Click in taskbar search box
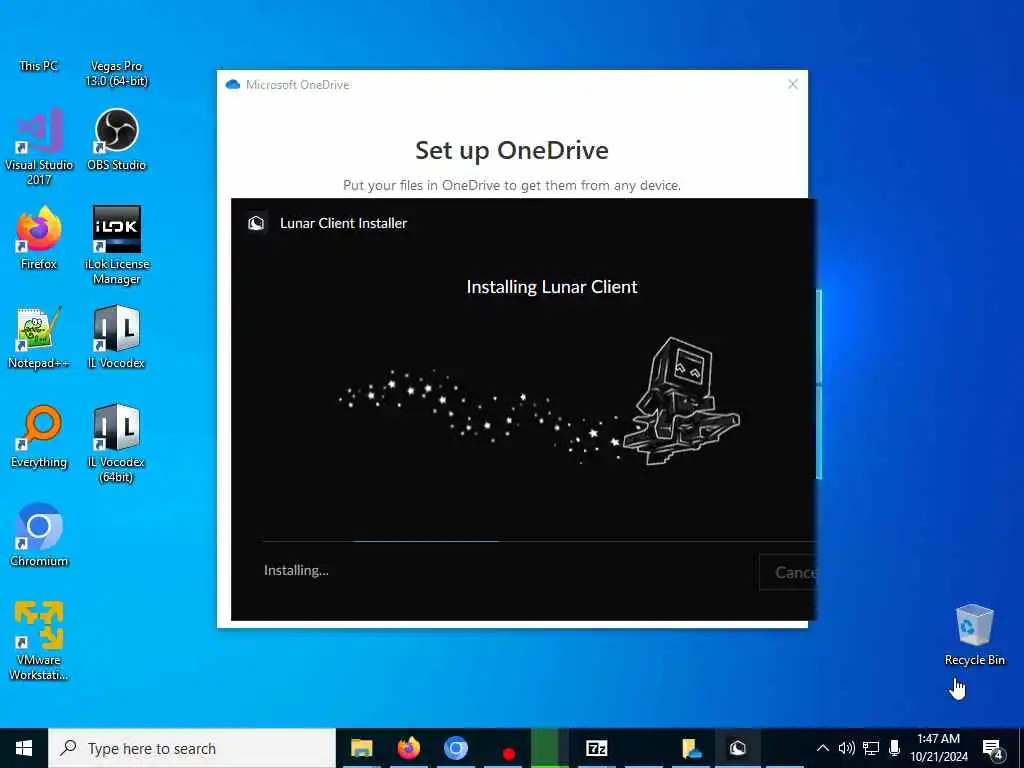The image size is (1024, 768). pos(192,748)
